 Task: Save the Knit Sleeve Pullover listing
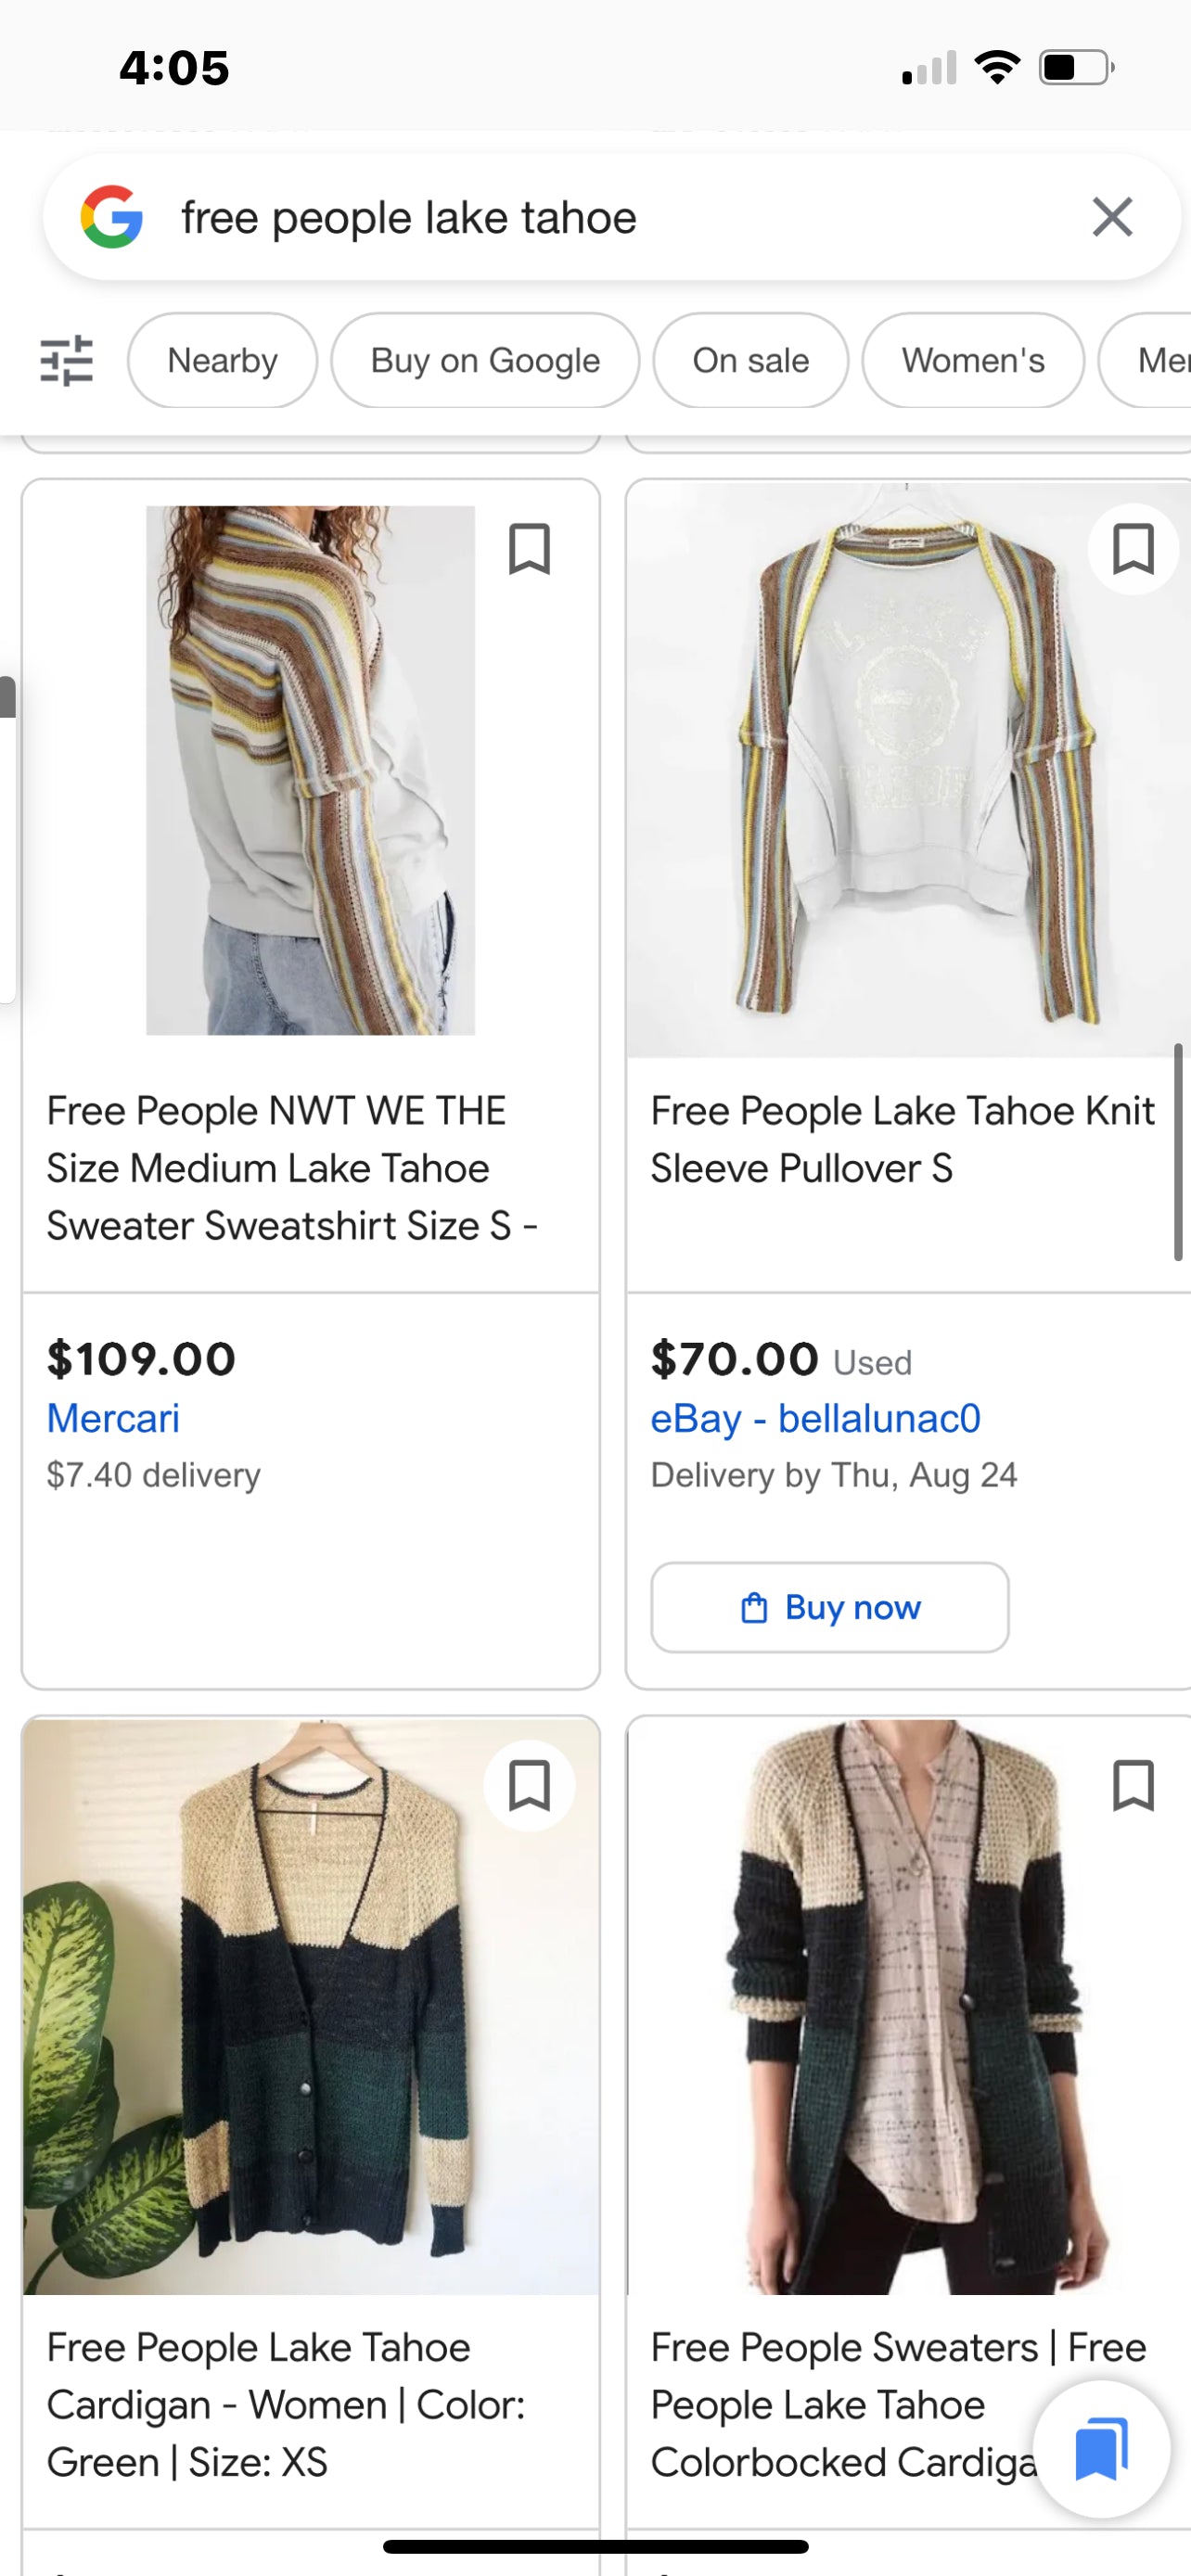1133,549
